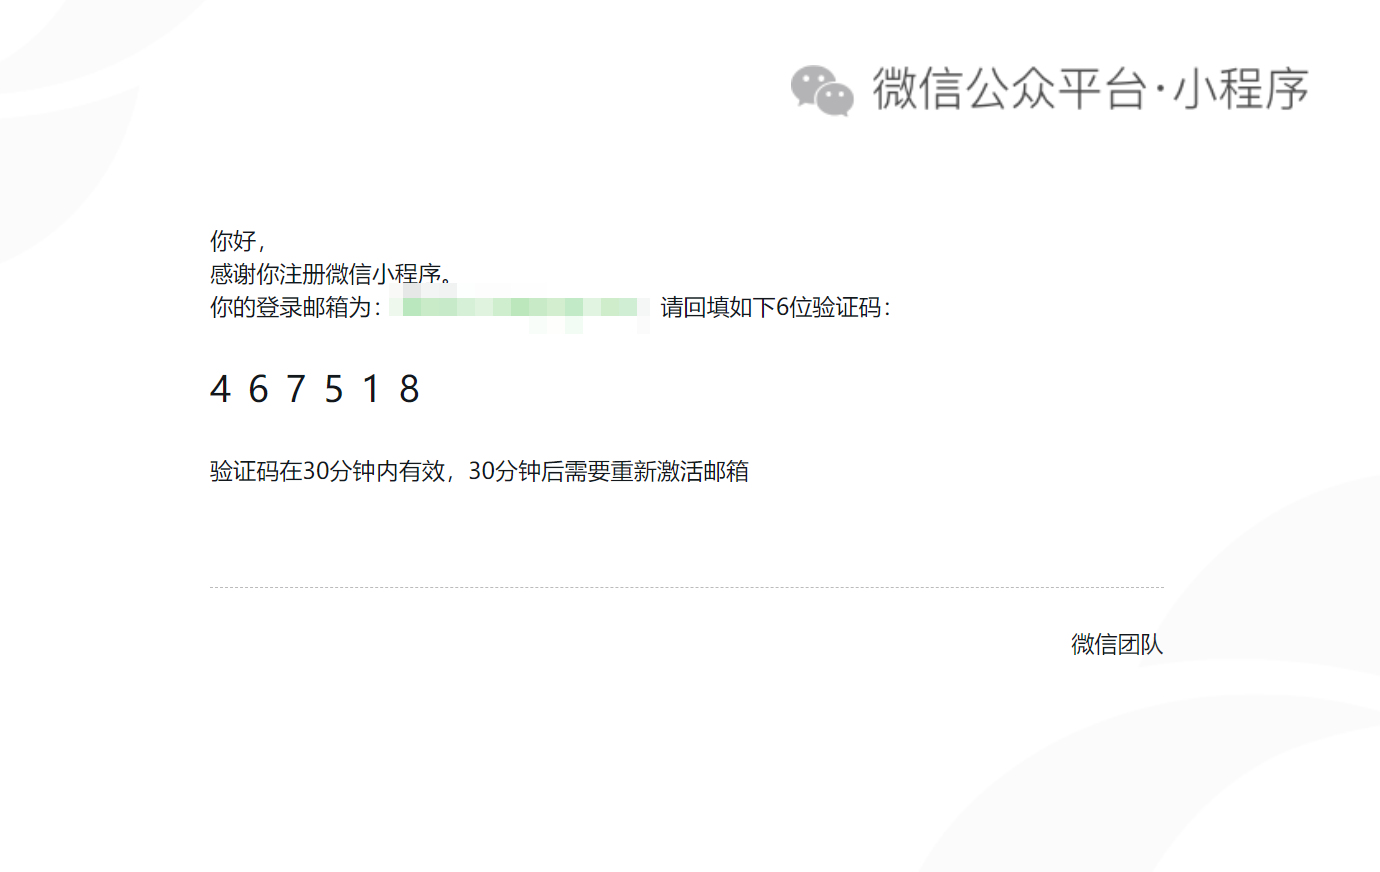Viewport: 1380px width, 872px height.
Task: Click the 验证码在30分钟内有效 notice line
Action: (x=479, y=471)
